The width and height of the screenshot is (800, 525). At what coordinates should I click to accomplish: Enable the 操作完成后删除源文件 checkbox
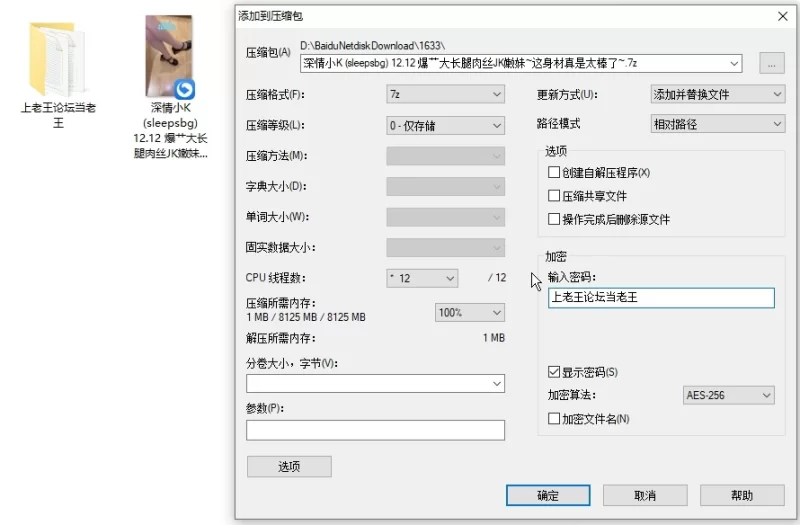coord(554,219)
